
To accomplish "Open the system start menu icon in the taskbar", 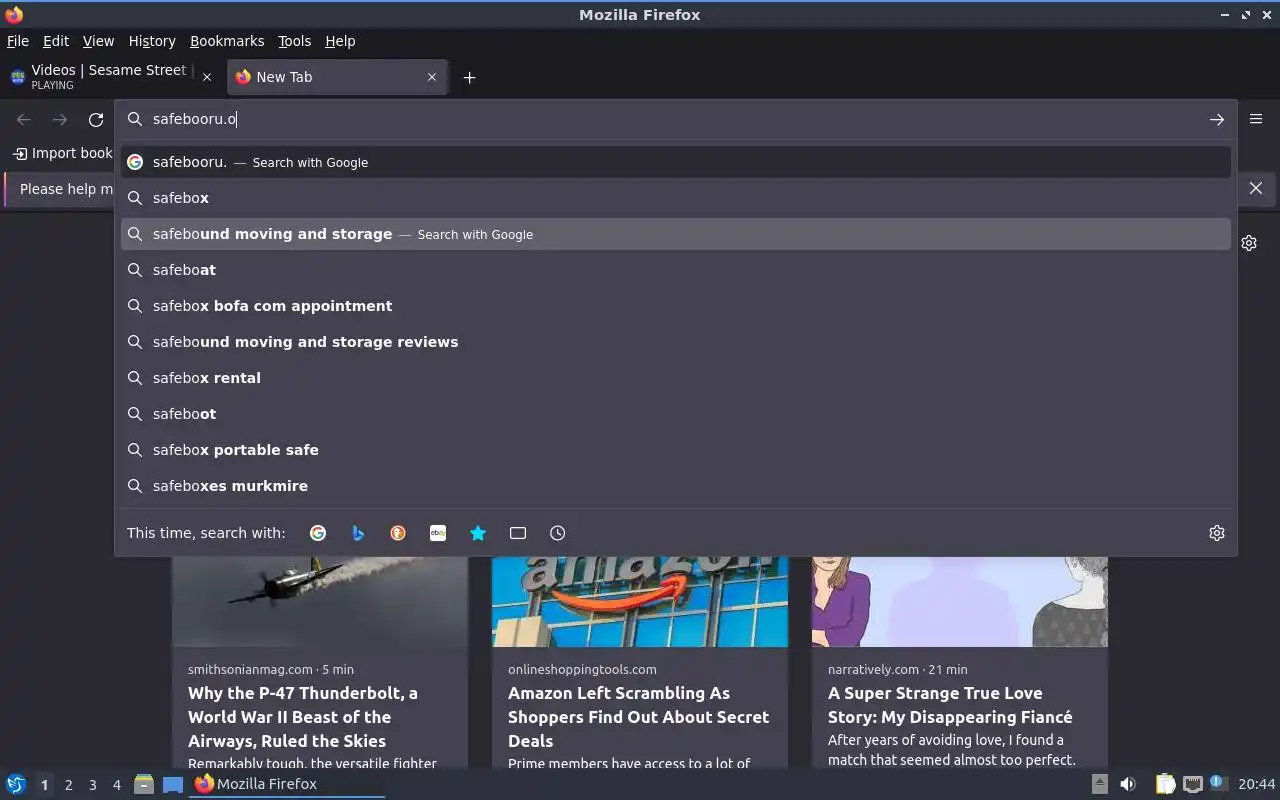I will click(x=16, y=784).
